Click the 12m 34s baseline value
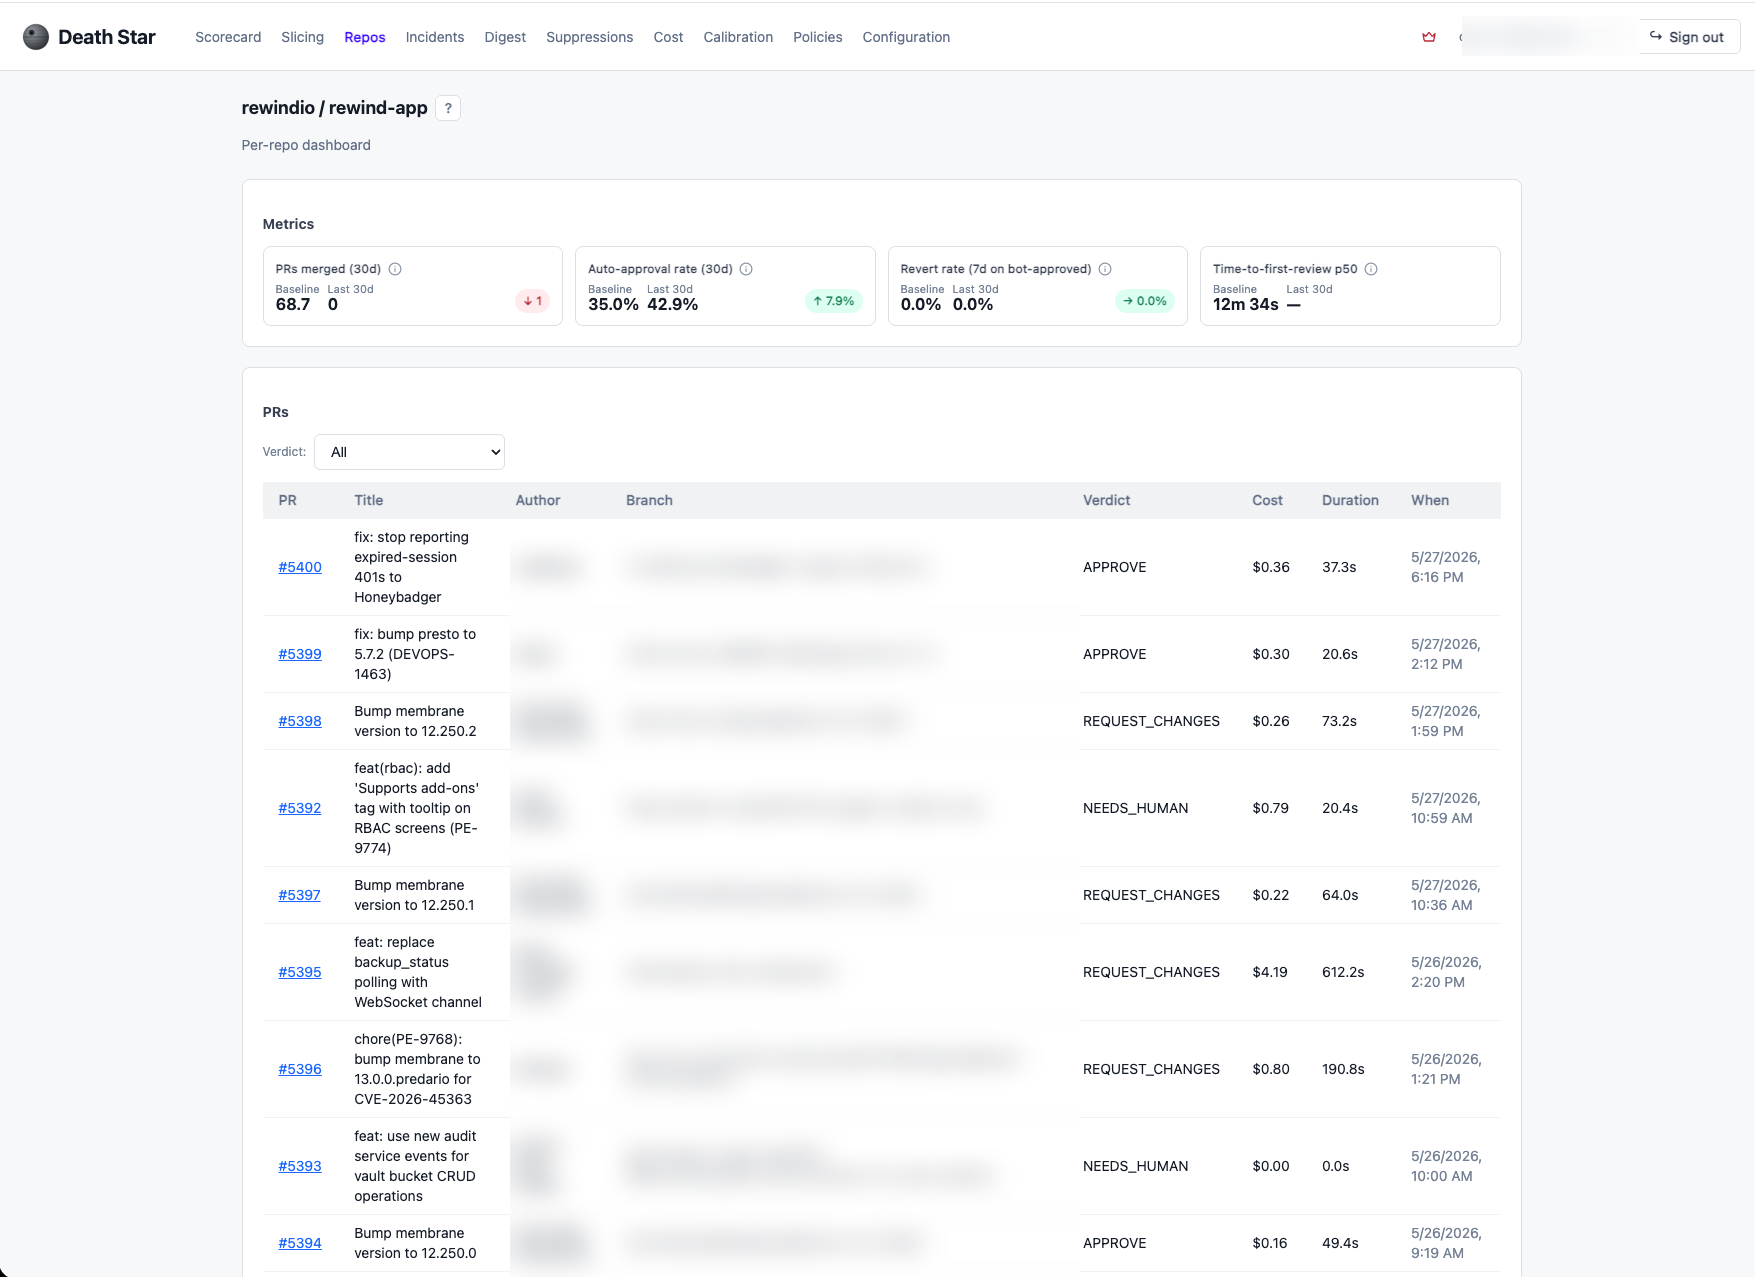Image resolution: width=1755 pixels, height=1277 pixels. pyautogui.click(x=1246, y=304)
